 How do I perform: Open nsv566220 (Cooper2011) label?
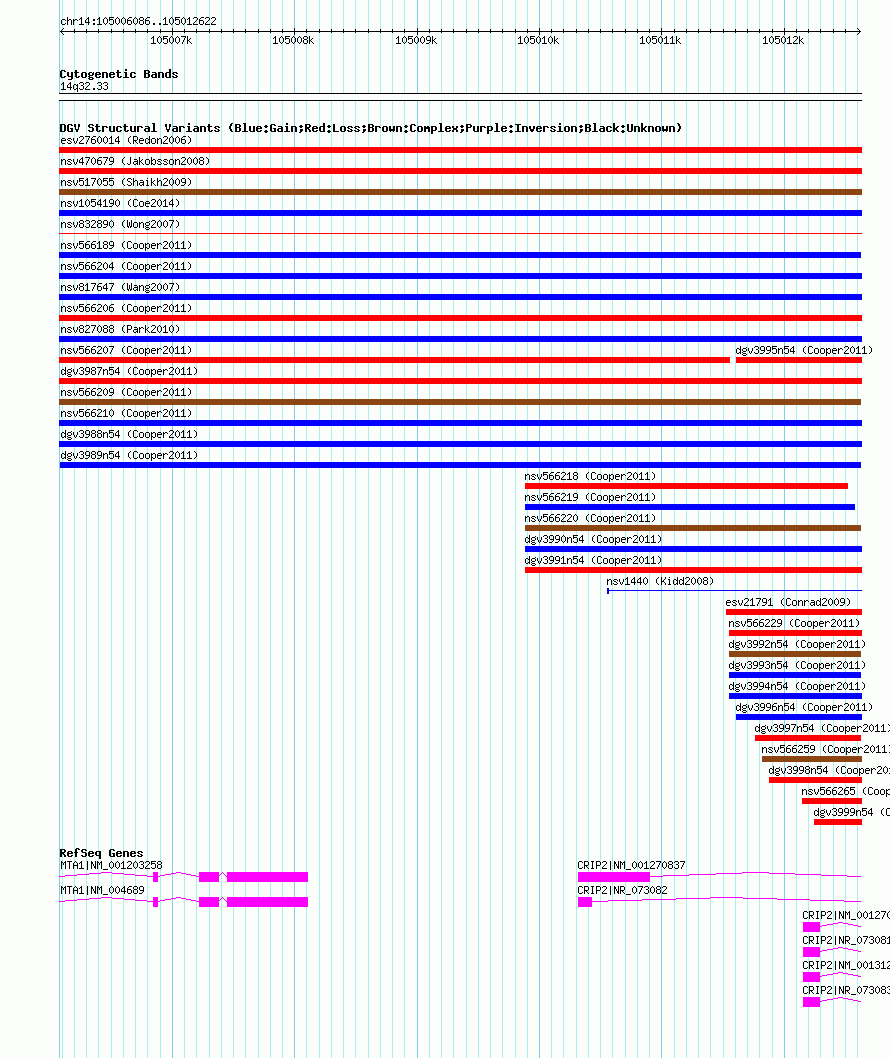(590, 518)
